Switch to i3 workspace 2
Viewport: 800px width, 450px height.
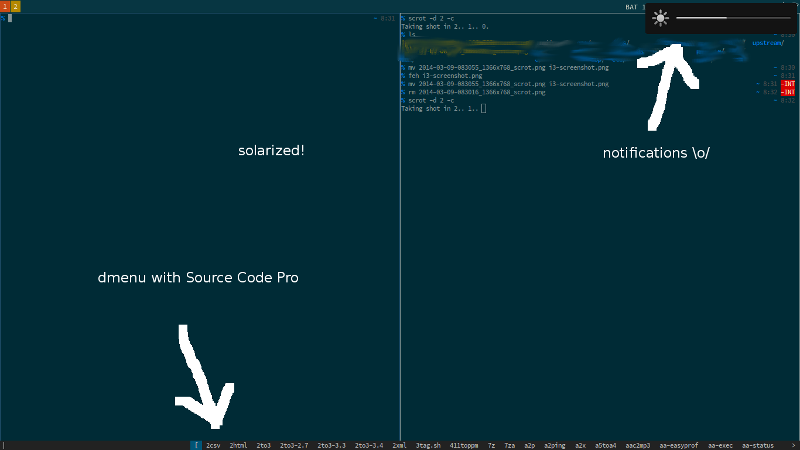[x=15, y=7]
